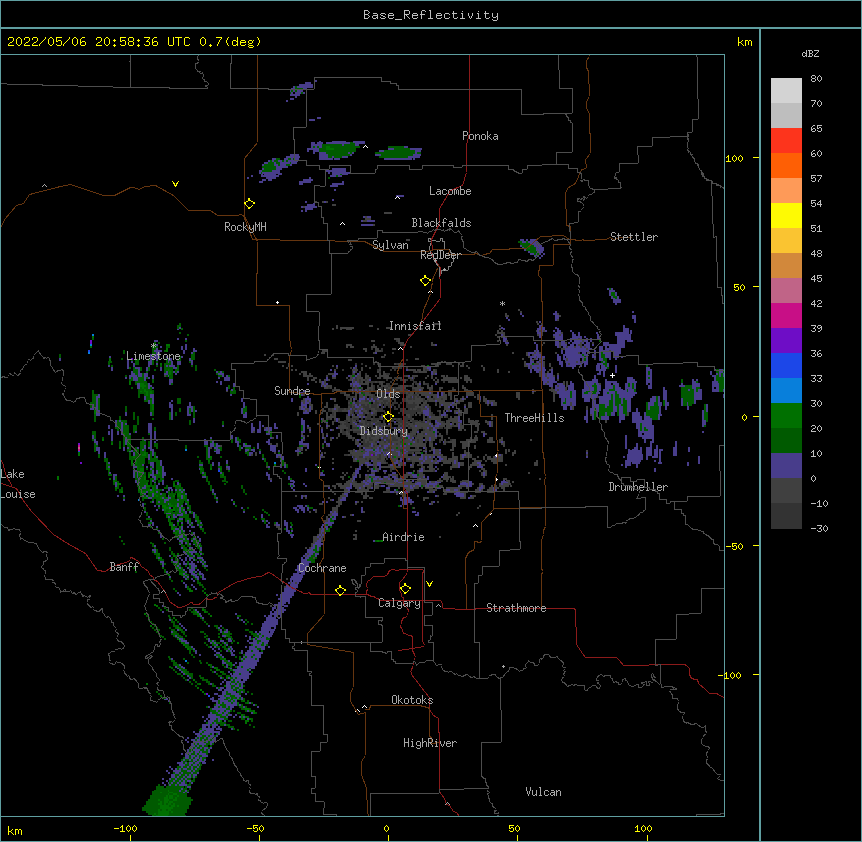
Task: Click the slate purple 10 dBZ legend swatch
Action: 786,466
